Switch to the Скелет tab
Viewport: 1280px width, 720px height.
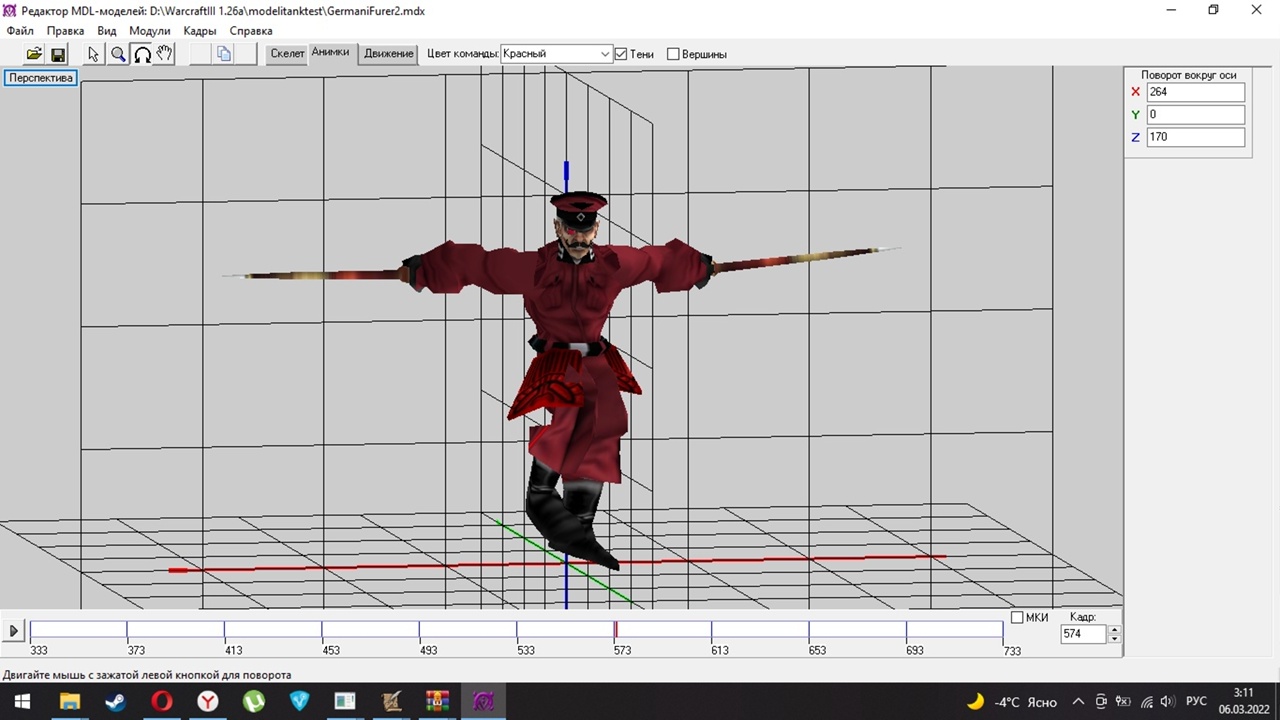click(x=287, y=54)
